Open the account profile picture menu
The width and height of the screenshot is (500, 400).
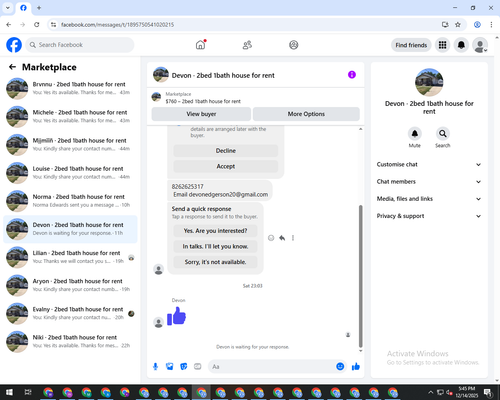[x=480, y=45]
